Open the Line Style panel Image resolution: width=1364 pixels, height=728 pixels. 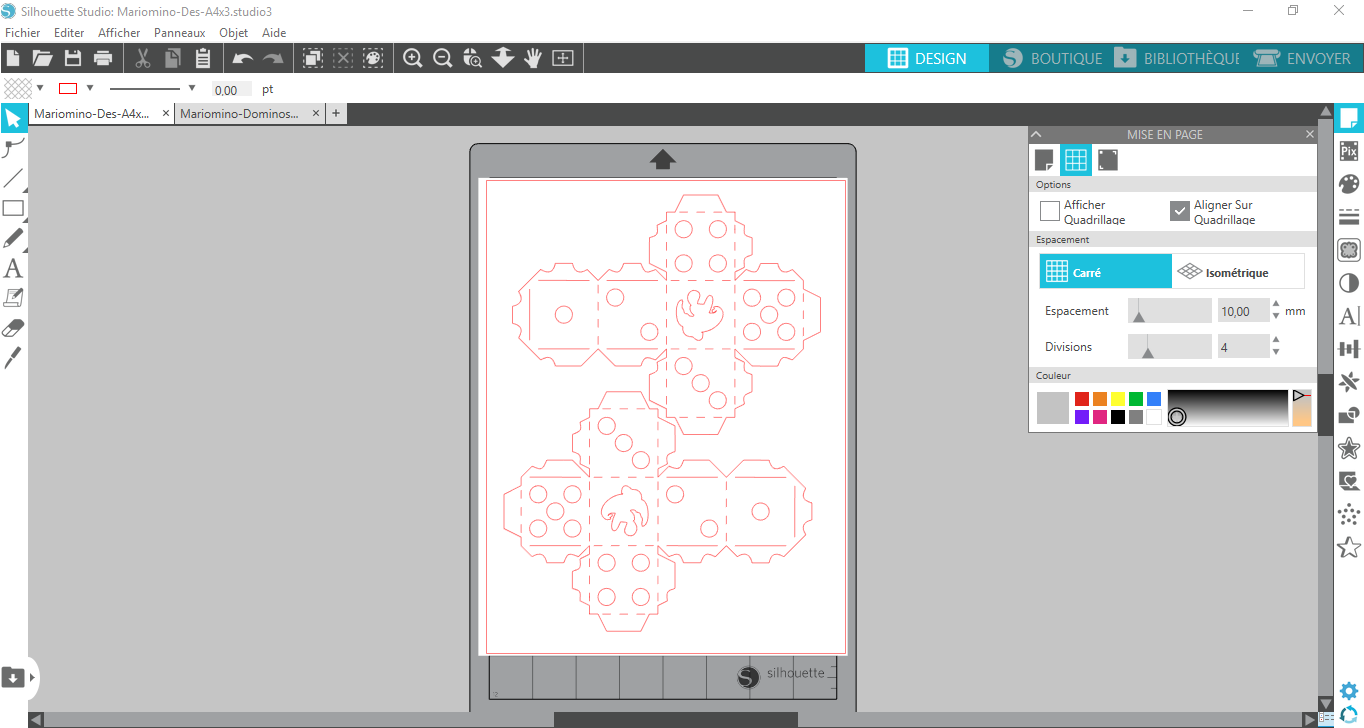coord(1349,217)
